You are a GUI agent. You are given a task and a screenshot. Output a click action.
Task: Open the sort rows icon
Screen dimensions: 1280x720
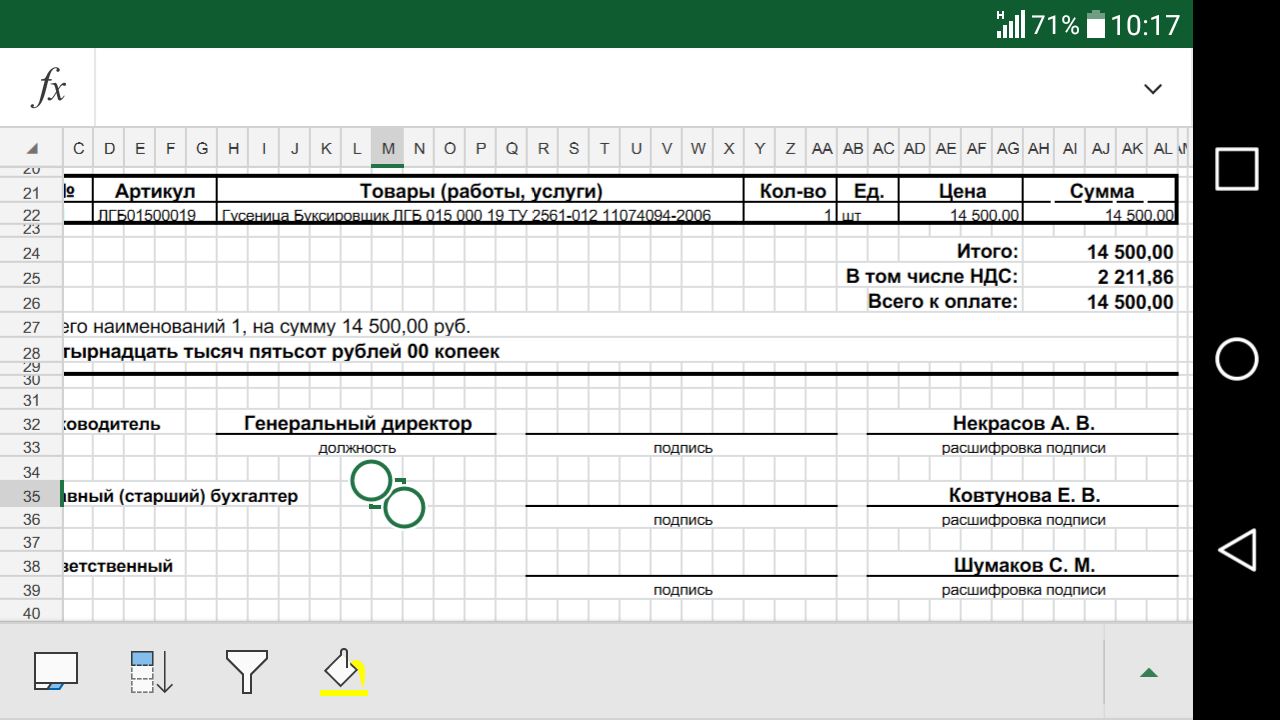[x=152, y=672]
